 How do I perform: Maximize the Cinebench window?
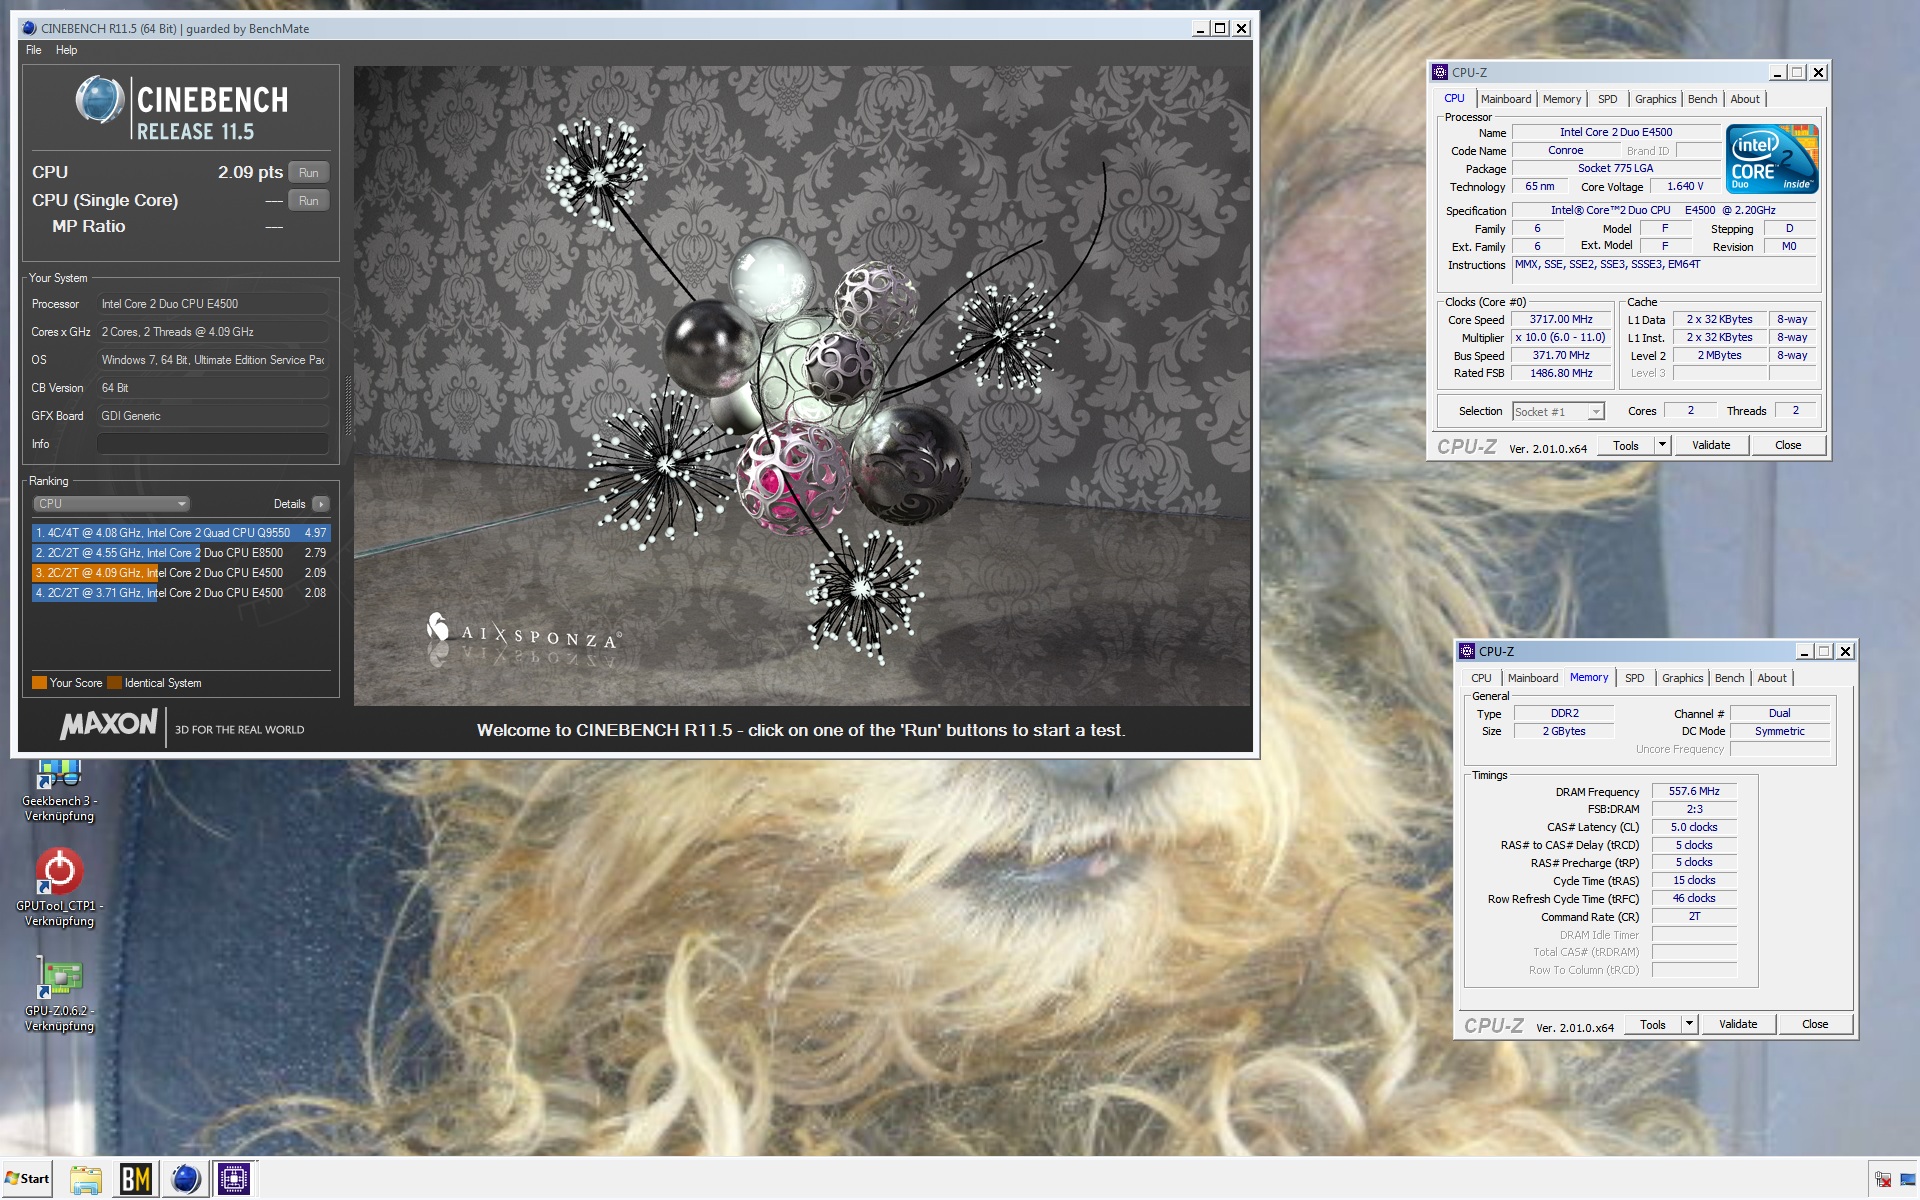coord(1220,28)
